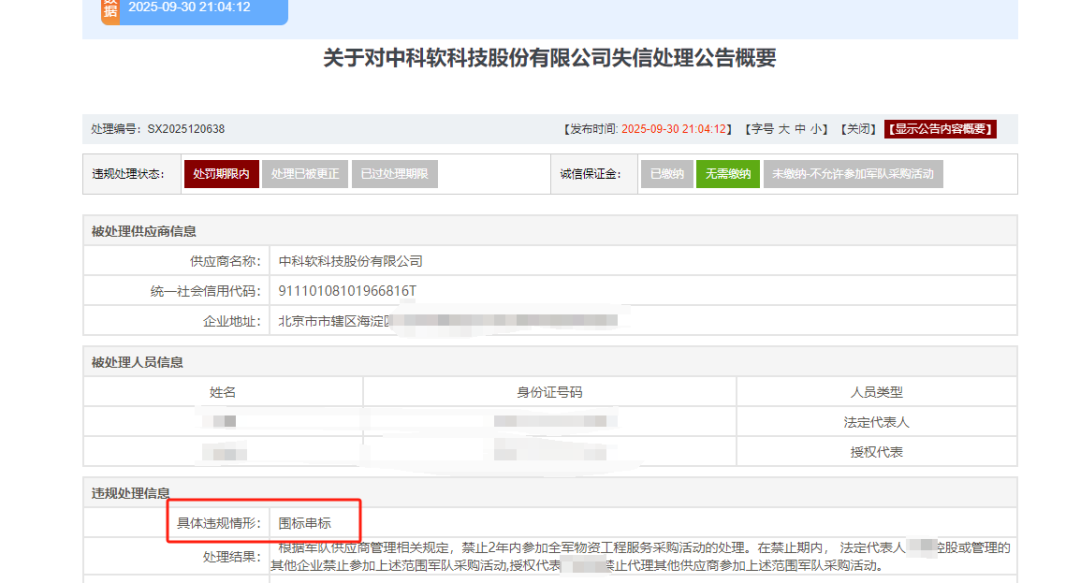
Task: Click the 法定代表人 cell
Action: [876, 422]
